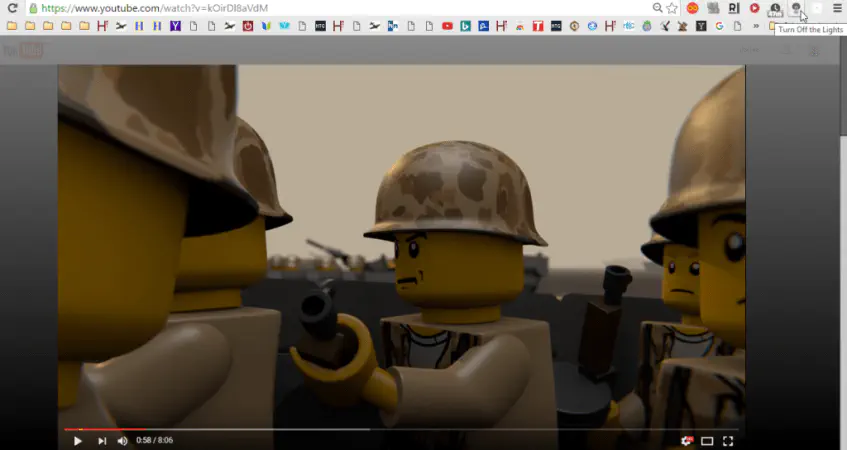Open Chrome hamburger menu
This screenshot has height=450, width=847.
837,8
